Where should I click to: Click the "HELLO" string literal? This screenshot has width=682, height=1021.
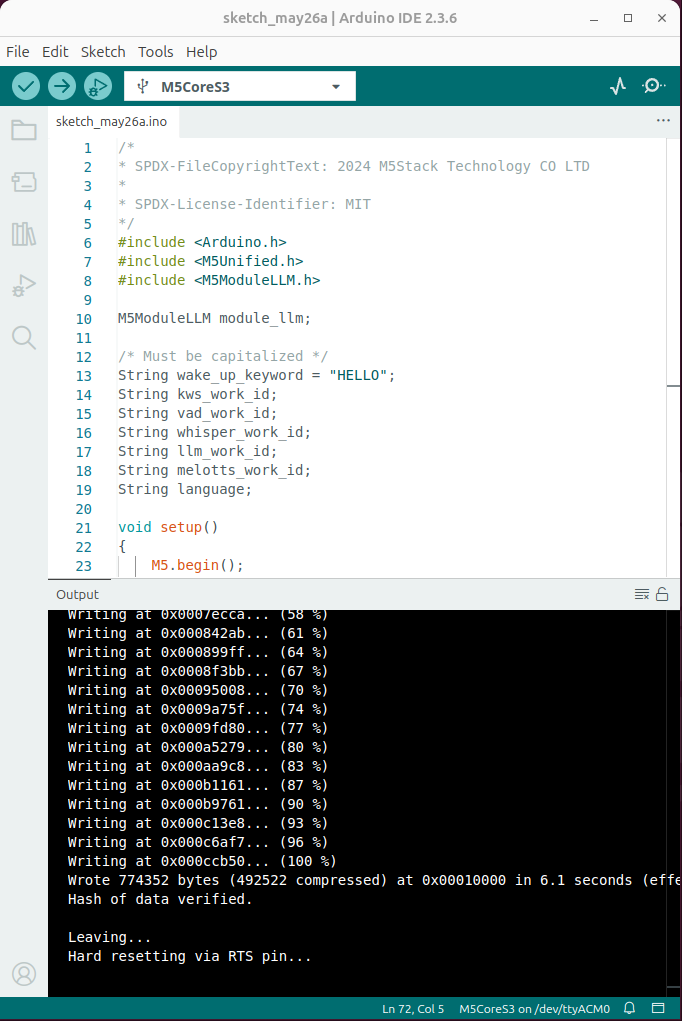(358, 375)
